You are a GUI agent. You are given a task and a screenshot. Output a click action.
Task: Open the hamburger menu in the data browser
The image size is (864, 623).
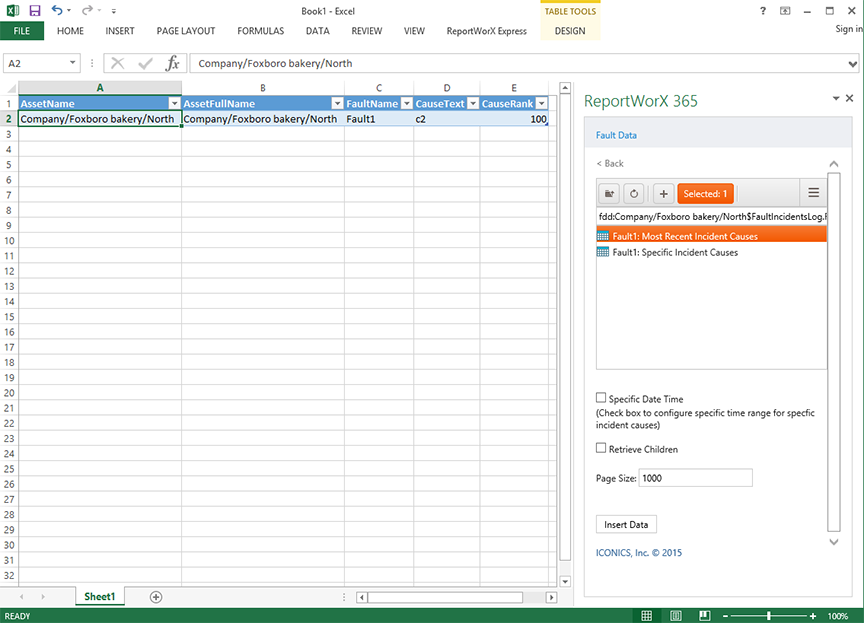pos(813,193)
